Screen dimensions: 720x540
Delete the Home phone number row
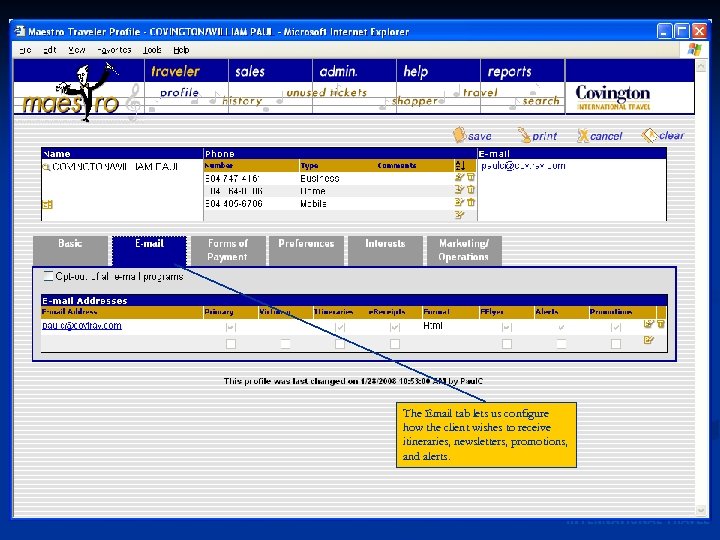(471, 190)
